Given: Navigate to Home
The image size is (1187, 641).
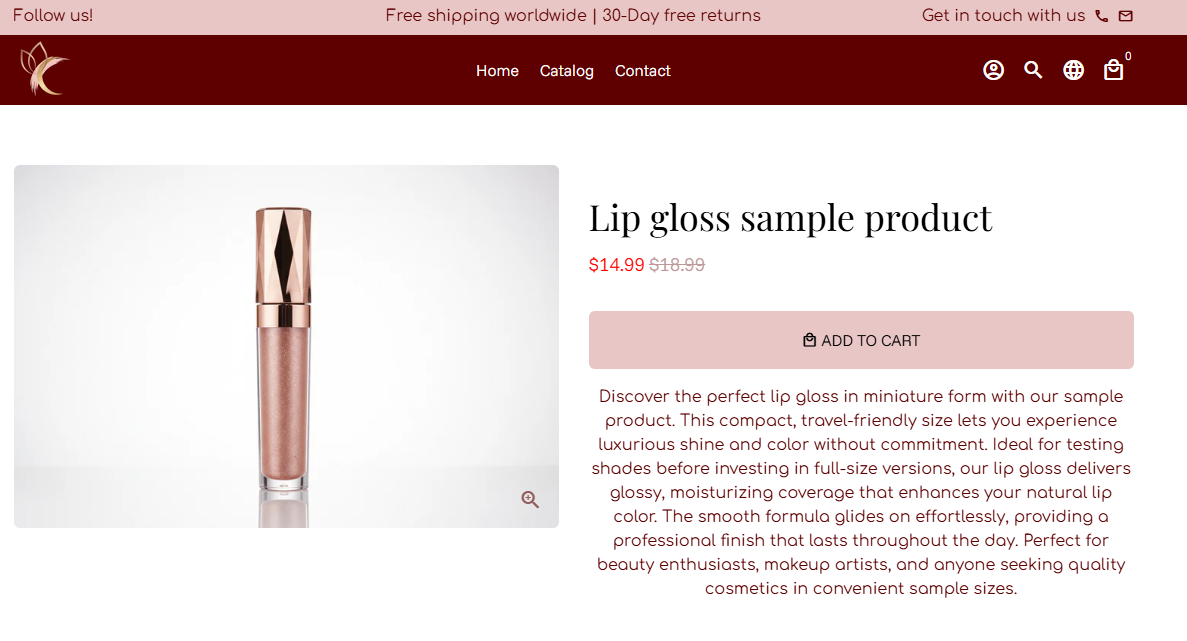Looking at the screenshot, I should 497,71.
